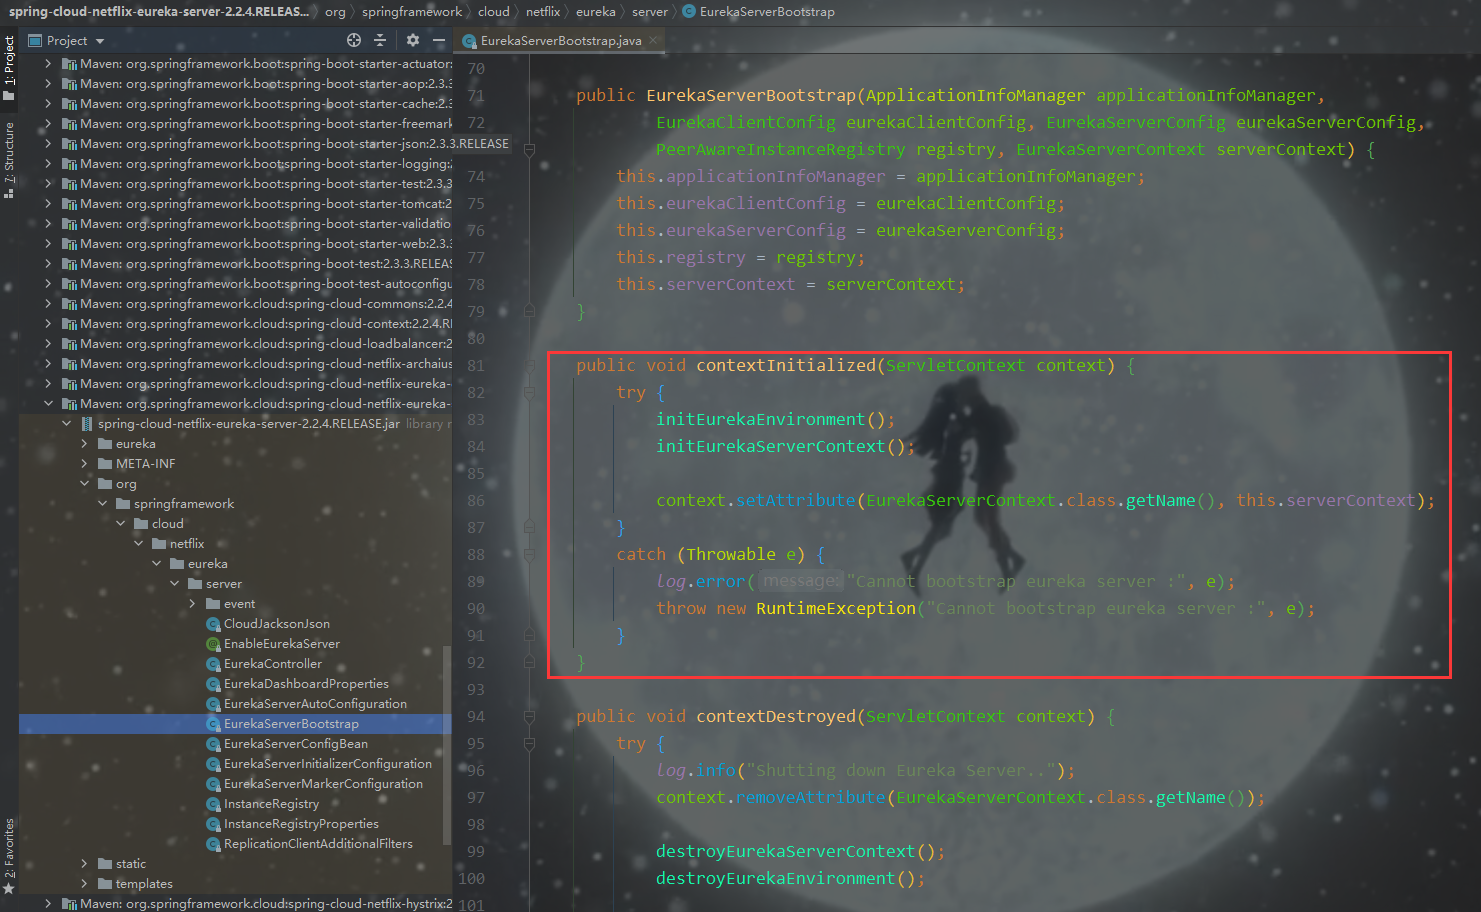1481x912 pixels.
Task: Hide the Project tool window with minus icon
Action: coord(439,40)
